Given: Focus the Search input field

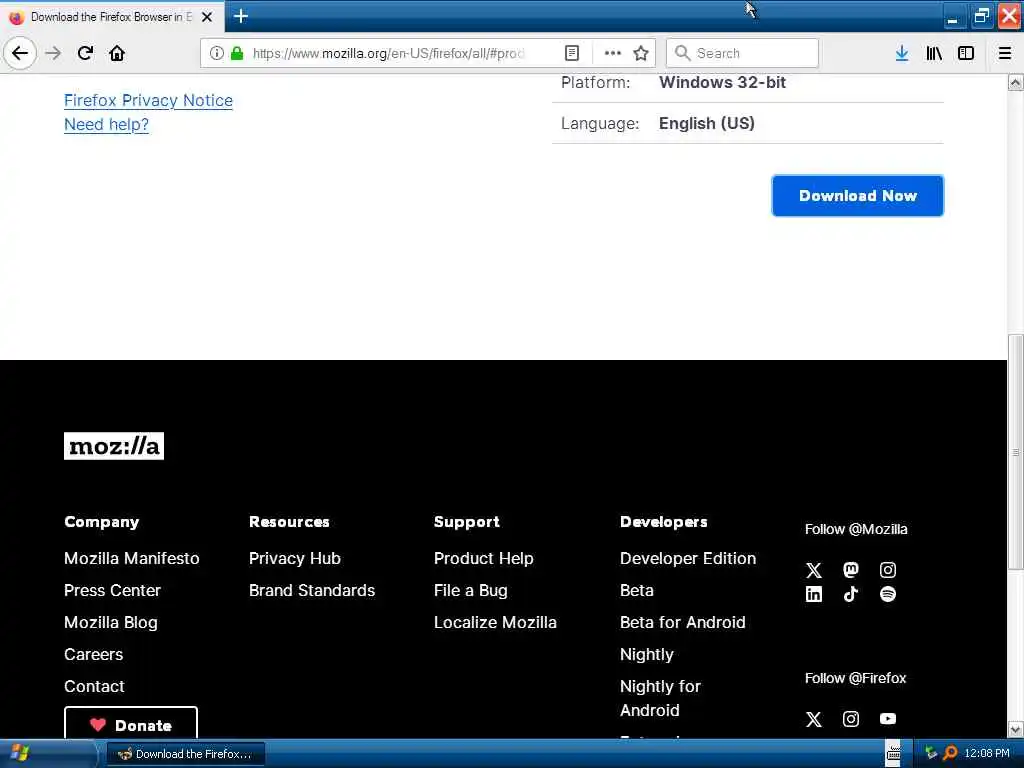Looking at the screenshot, I should (x=743, y=53).
